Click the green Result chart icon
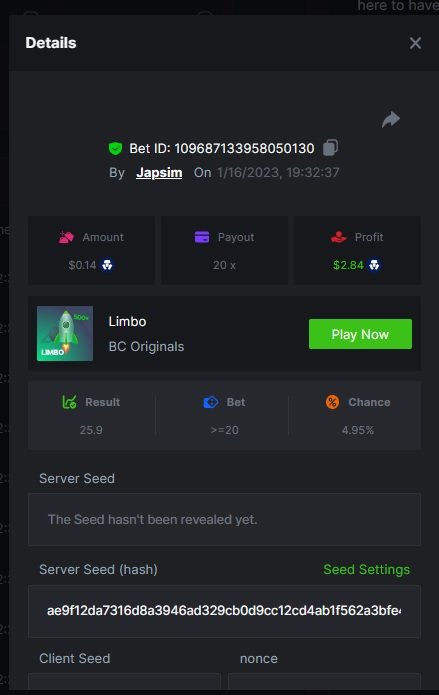Viewport: 439px width, 695px height. (x=69, y=402)
